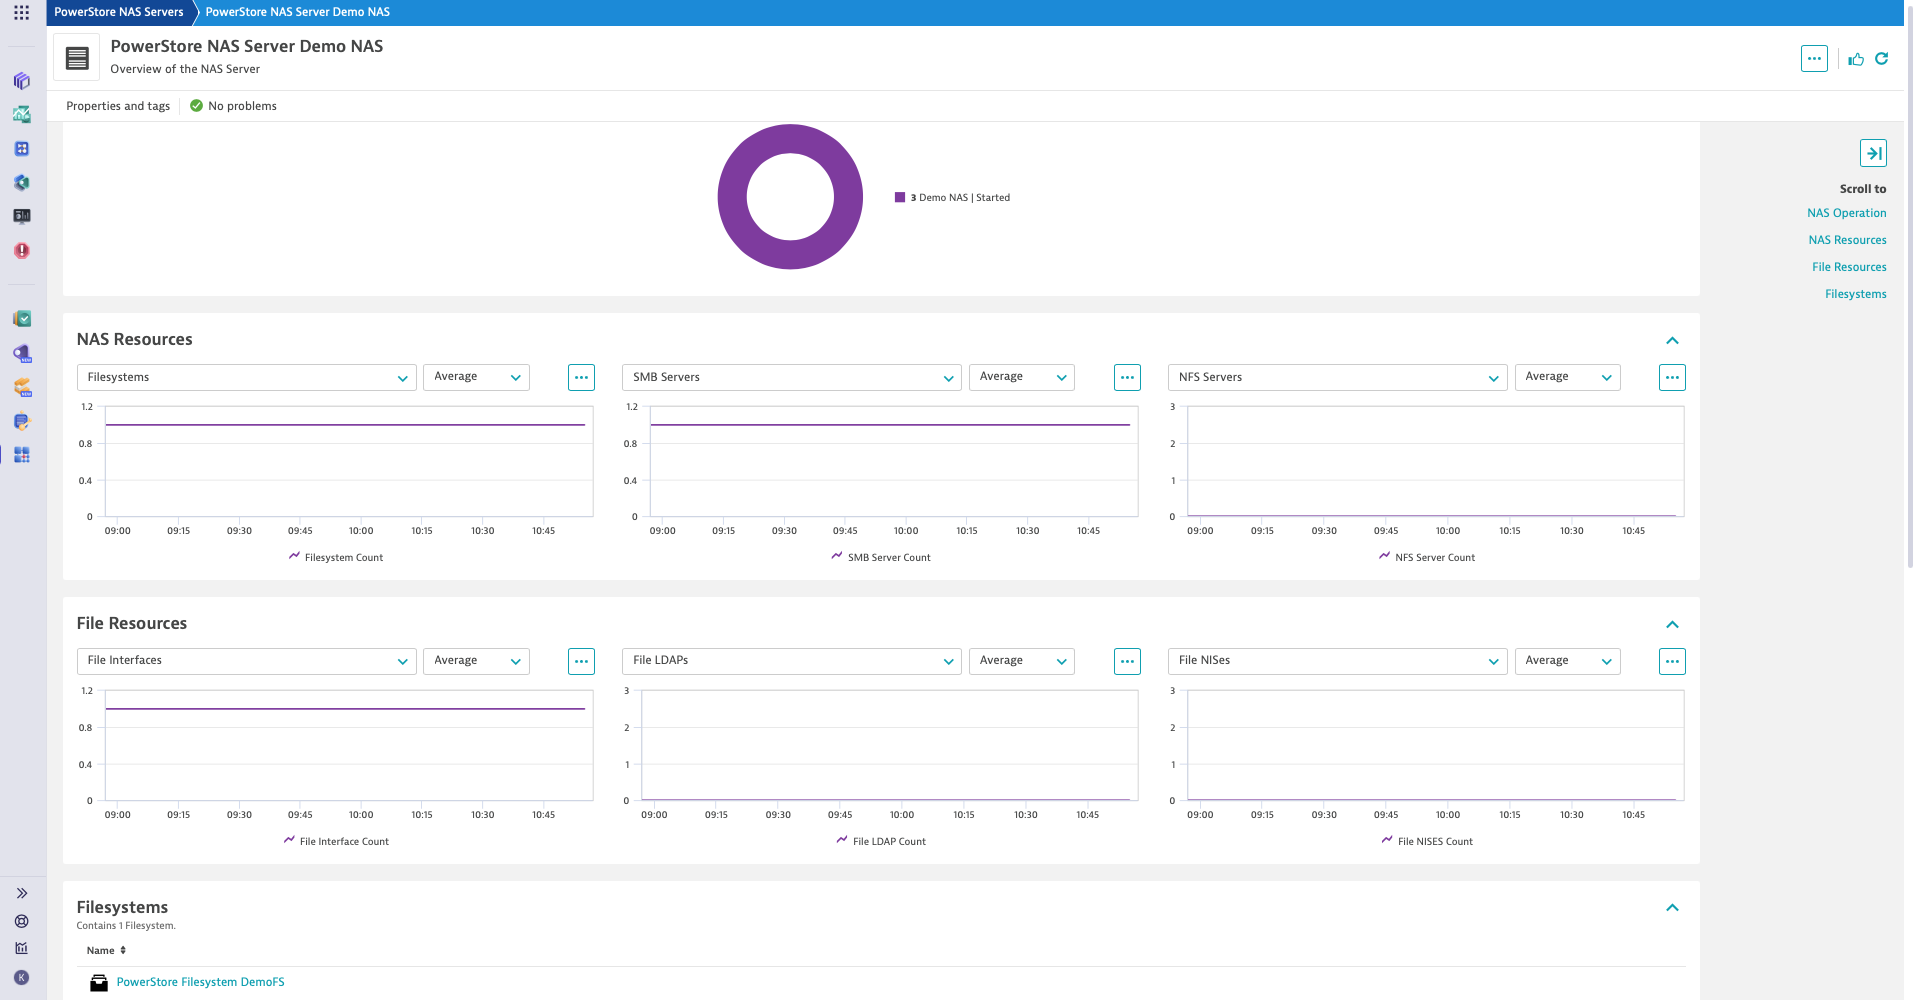The width and height of the screenshot is (1916, 1000).
Task: Click PowerStore NAS Server Demo NAS breadcrumb
Action: 297,12
